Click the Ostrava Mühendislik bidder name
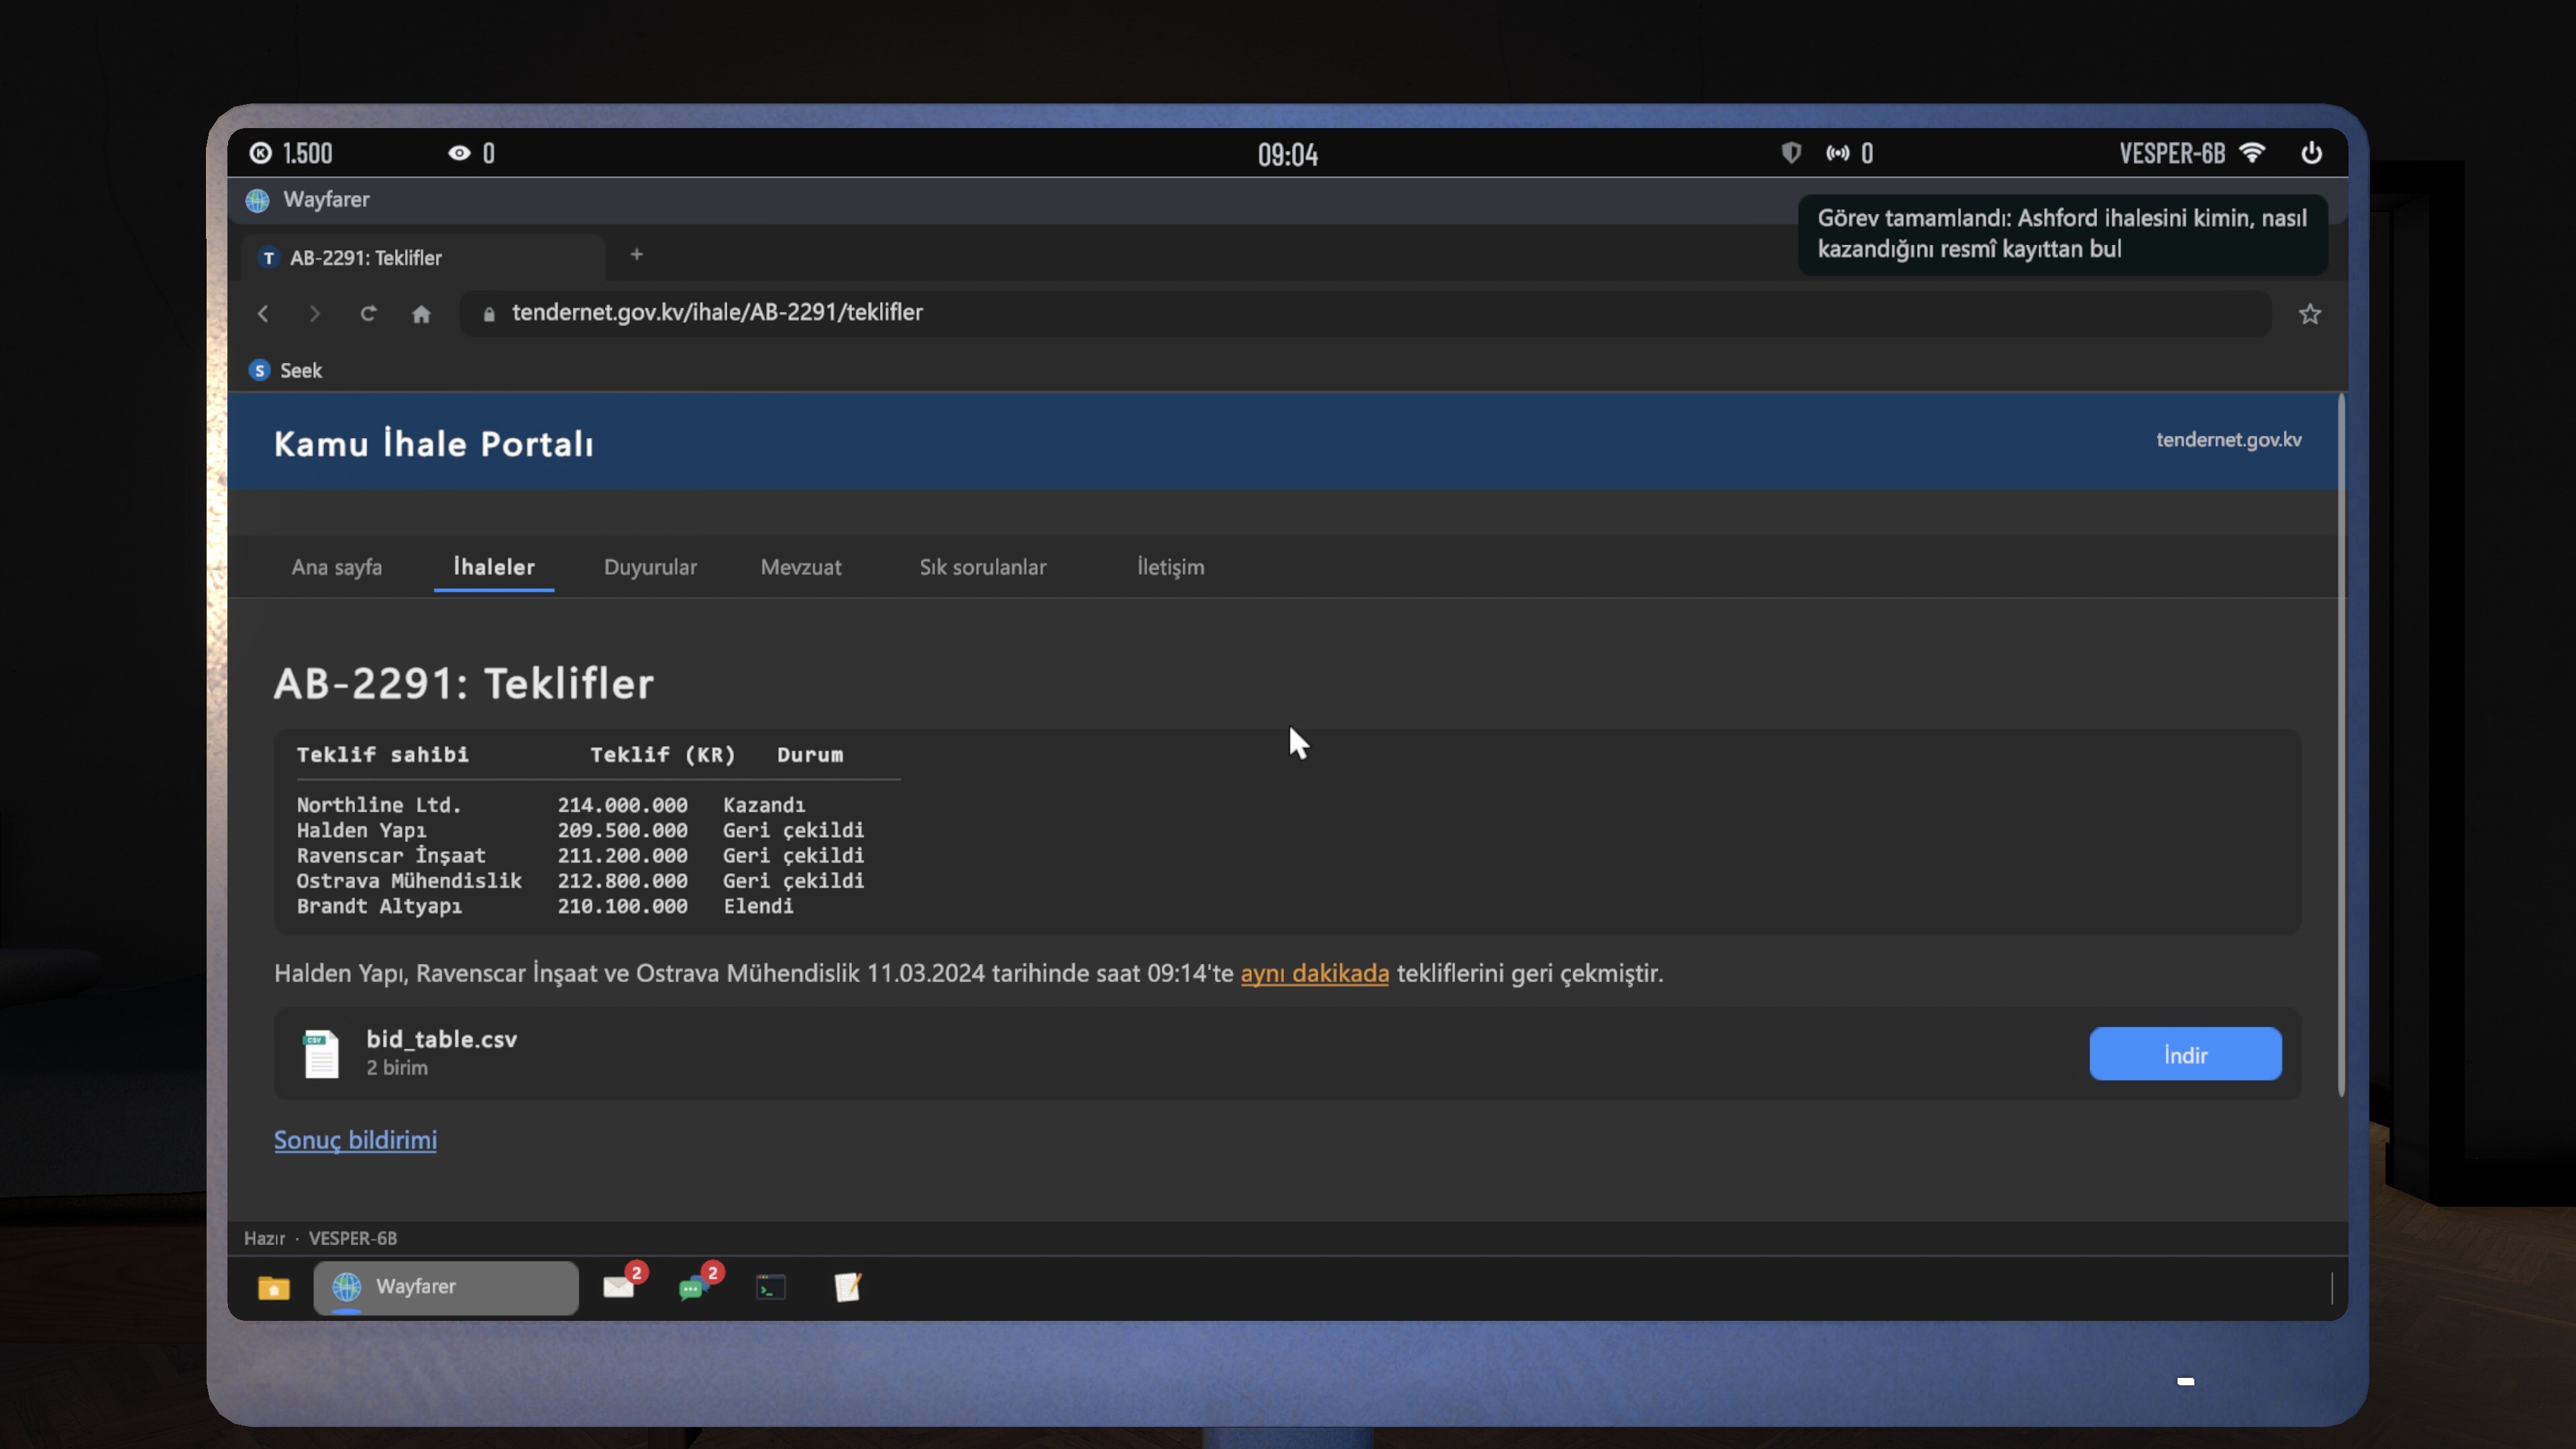Screen dimensions: 2576x1449 409,881
